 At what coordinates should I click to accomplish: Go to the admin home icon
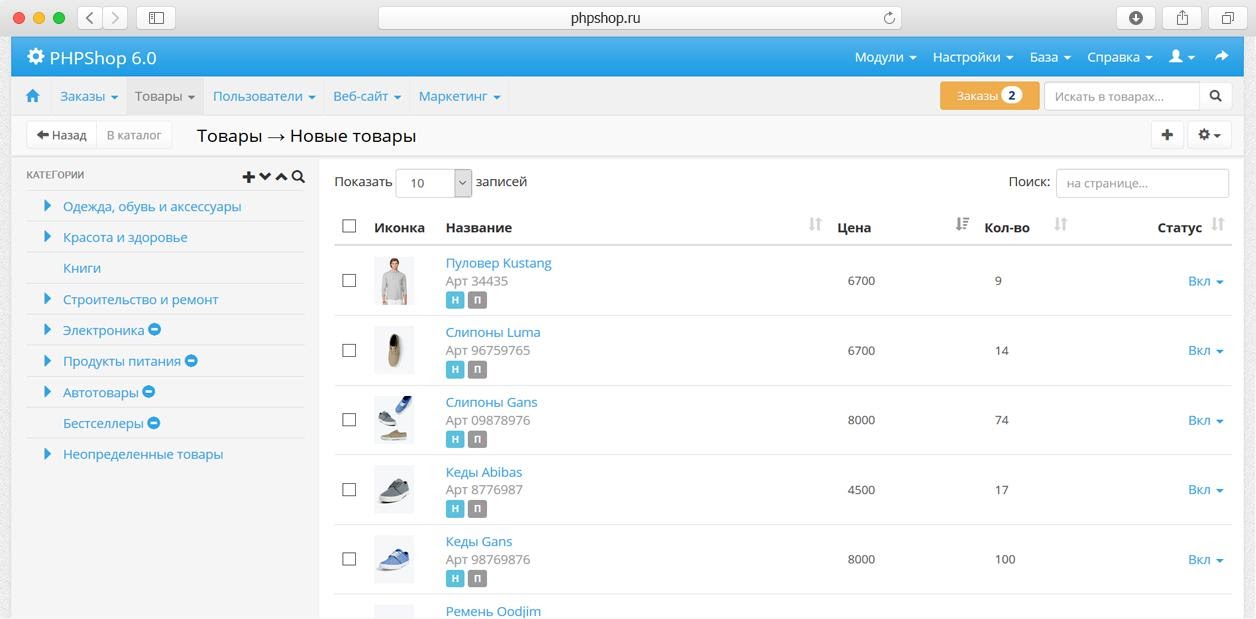point(33,96)
